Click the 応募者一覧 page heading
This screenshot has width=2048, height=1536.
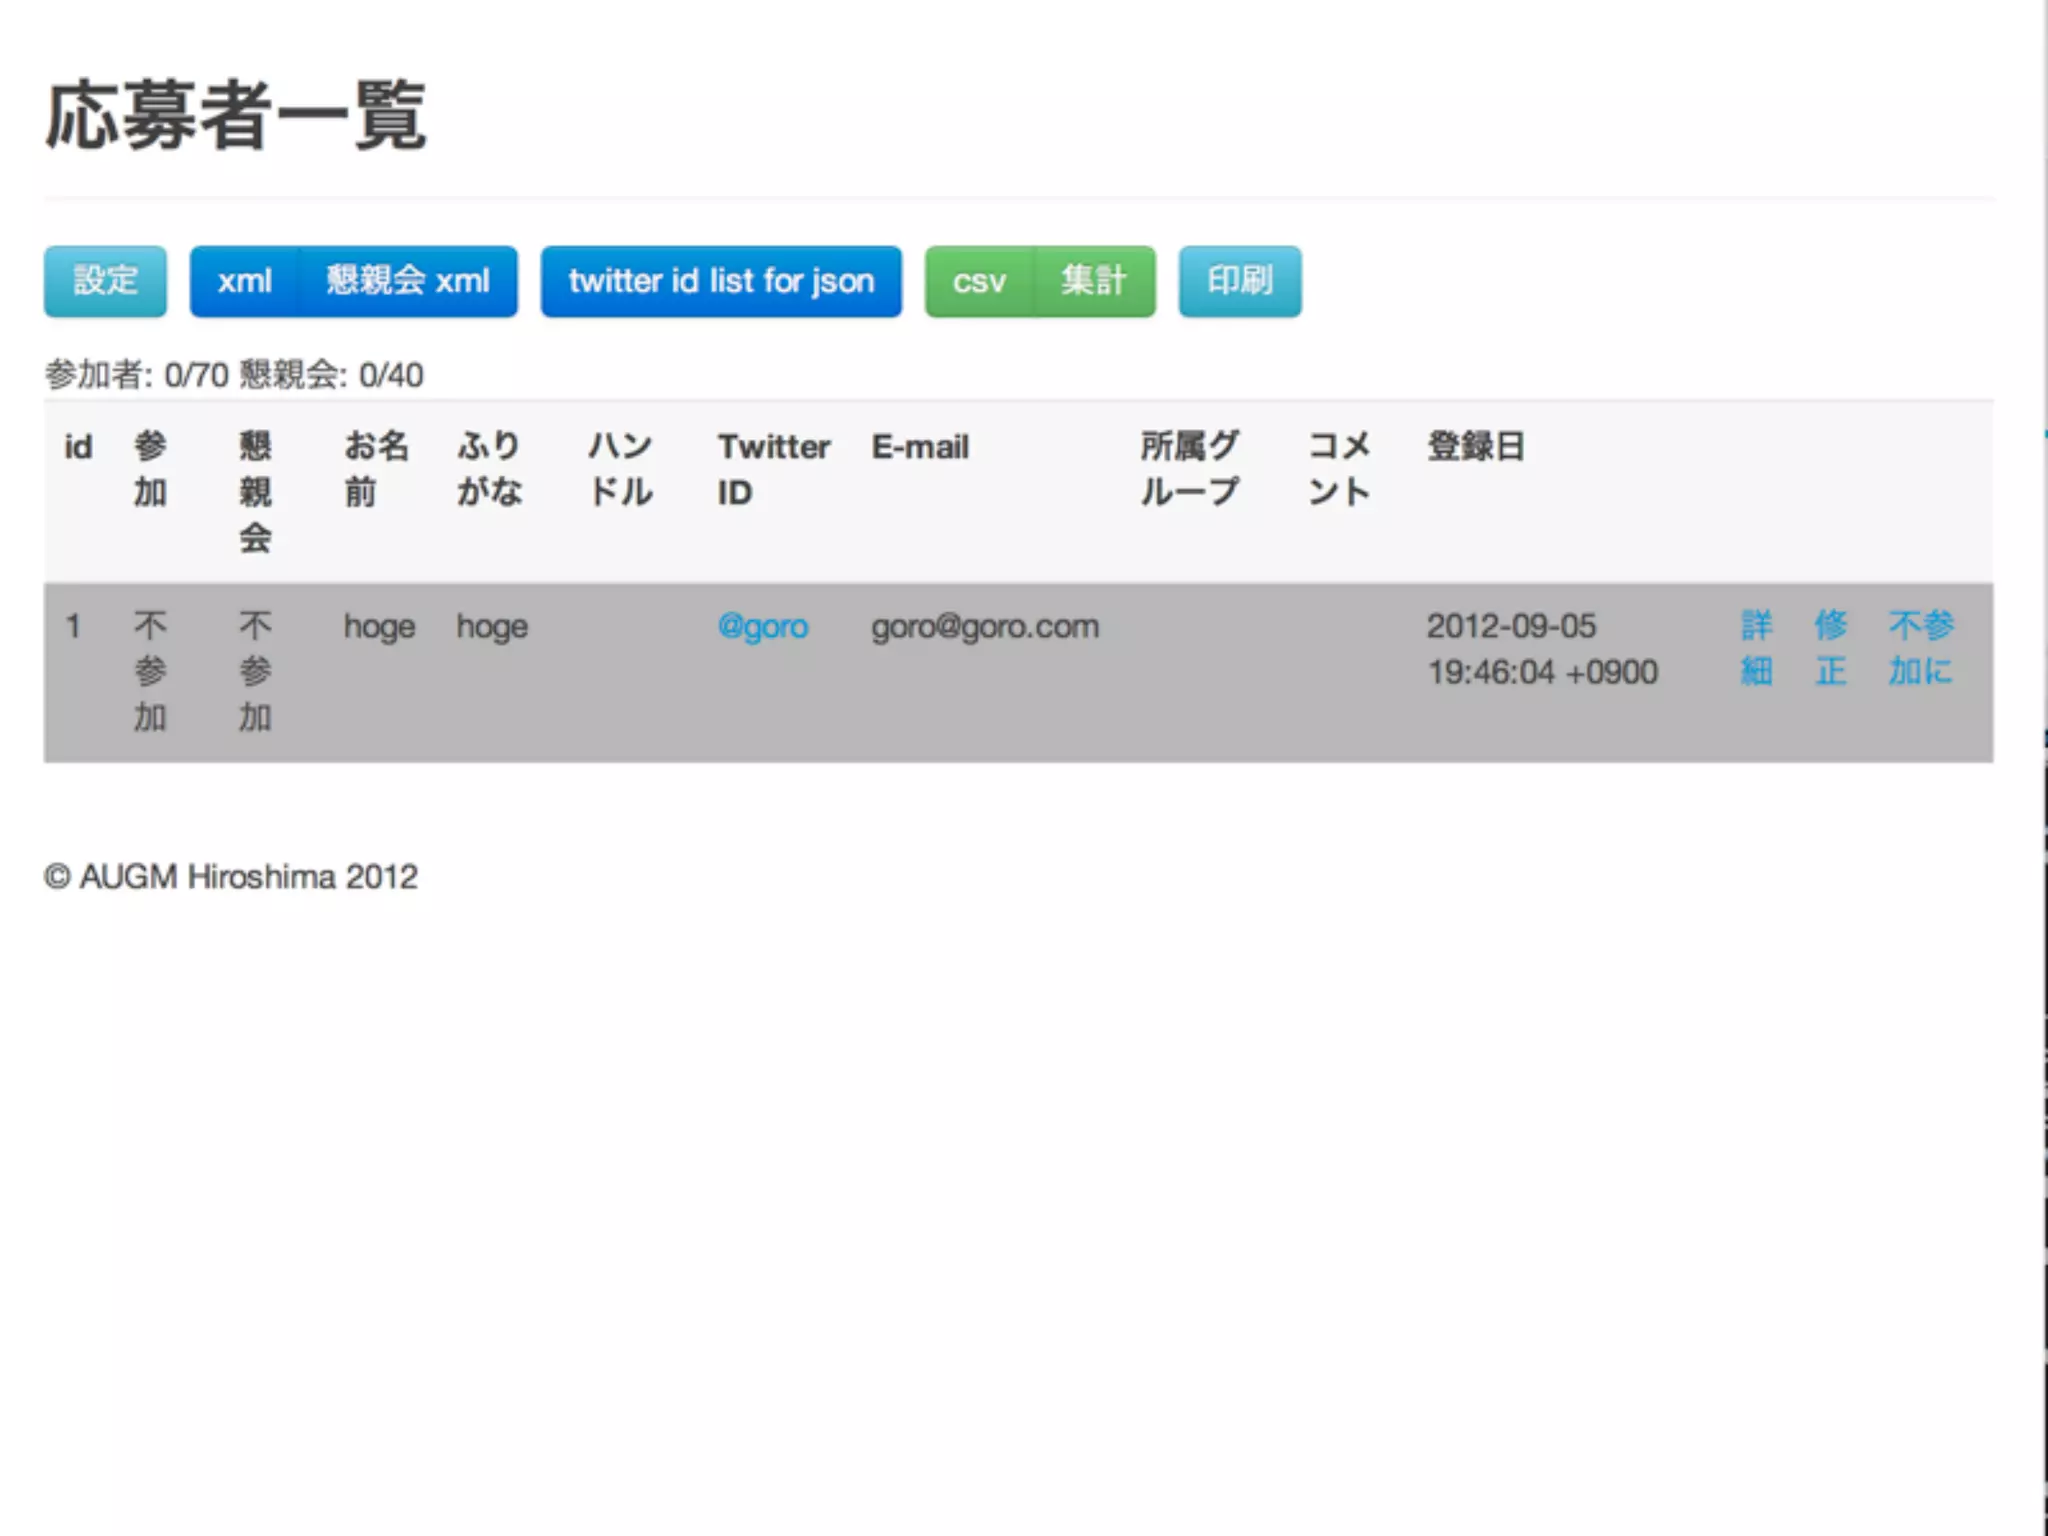[x=236, y=117]
